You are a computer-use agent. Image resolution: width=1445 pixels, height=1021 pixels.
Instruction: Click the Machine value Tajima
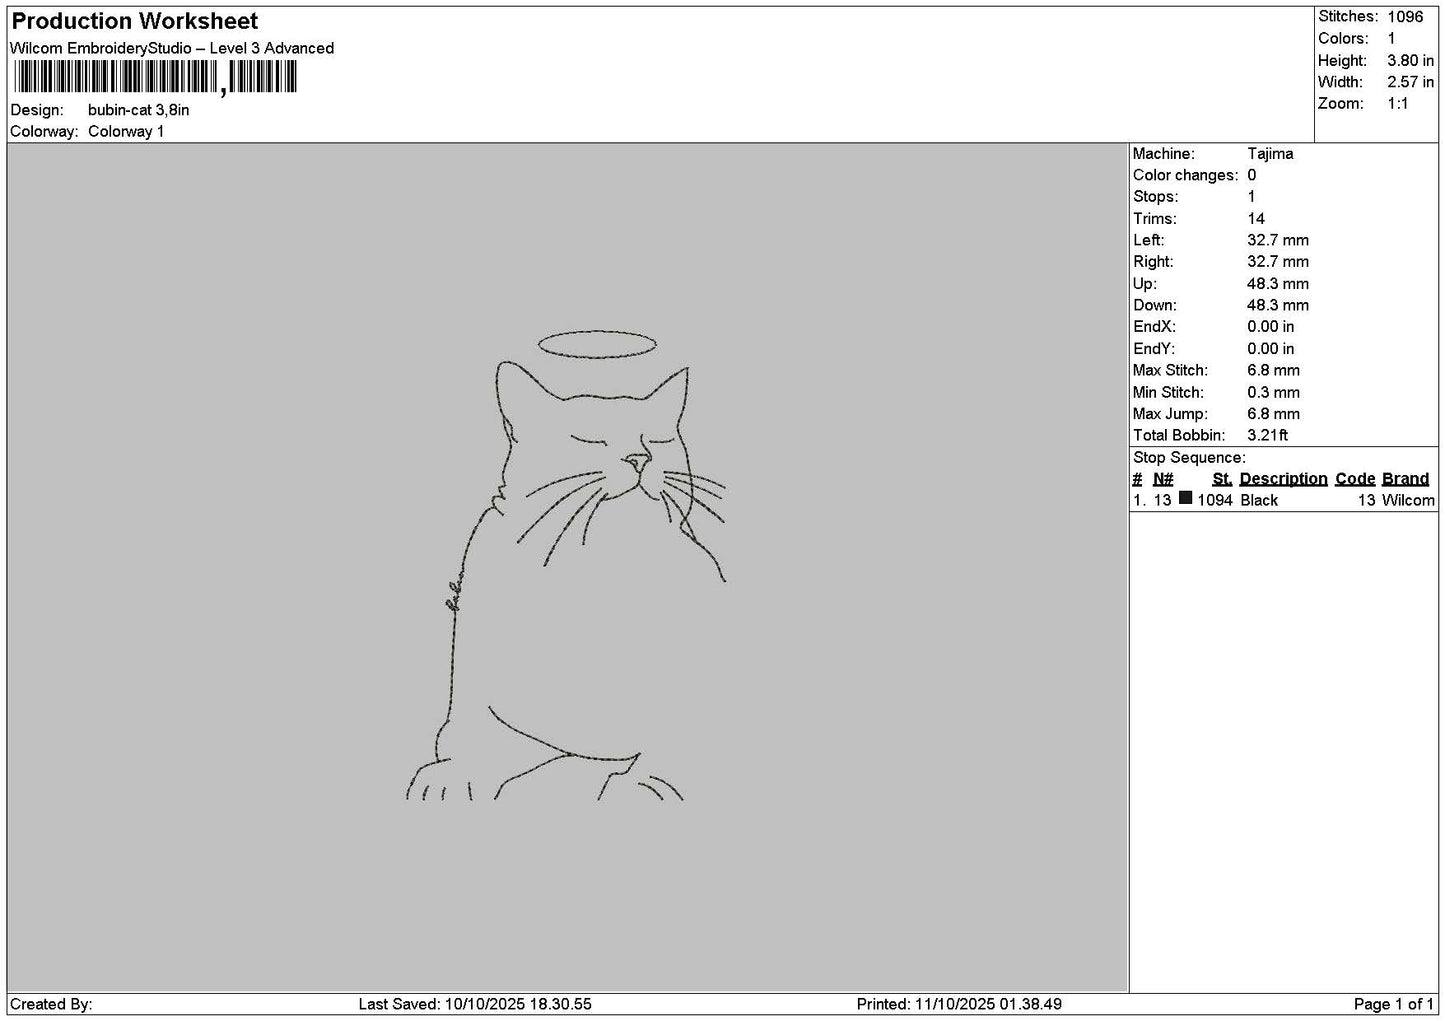1270,154
